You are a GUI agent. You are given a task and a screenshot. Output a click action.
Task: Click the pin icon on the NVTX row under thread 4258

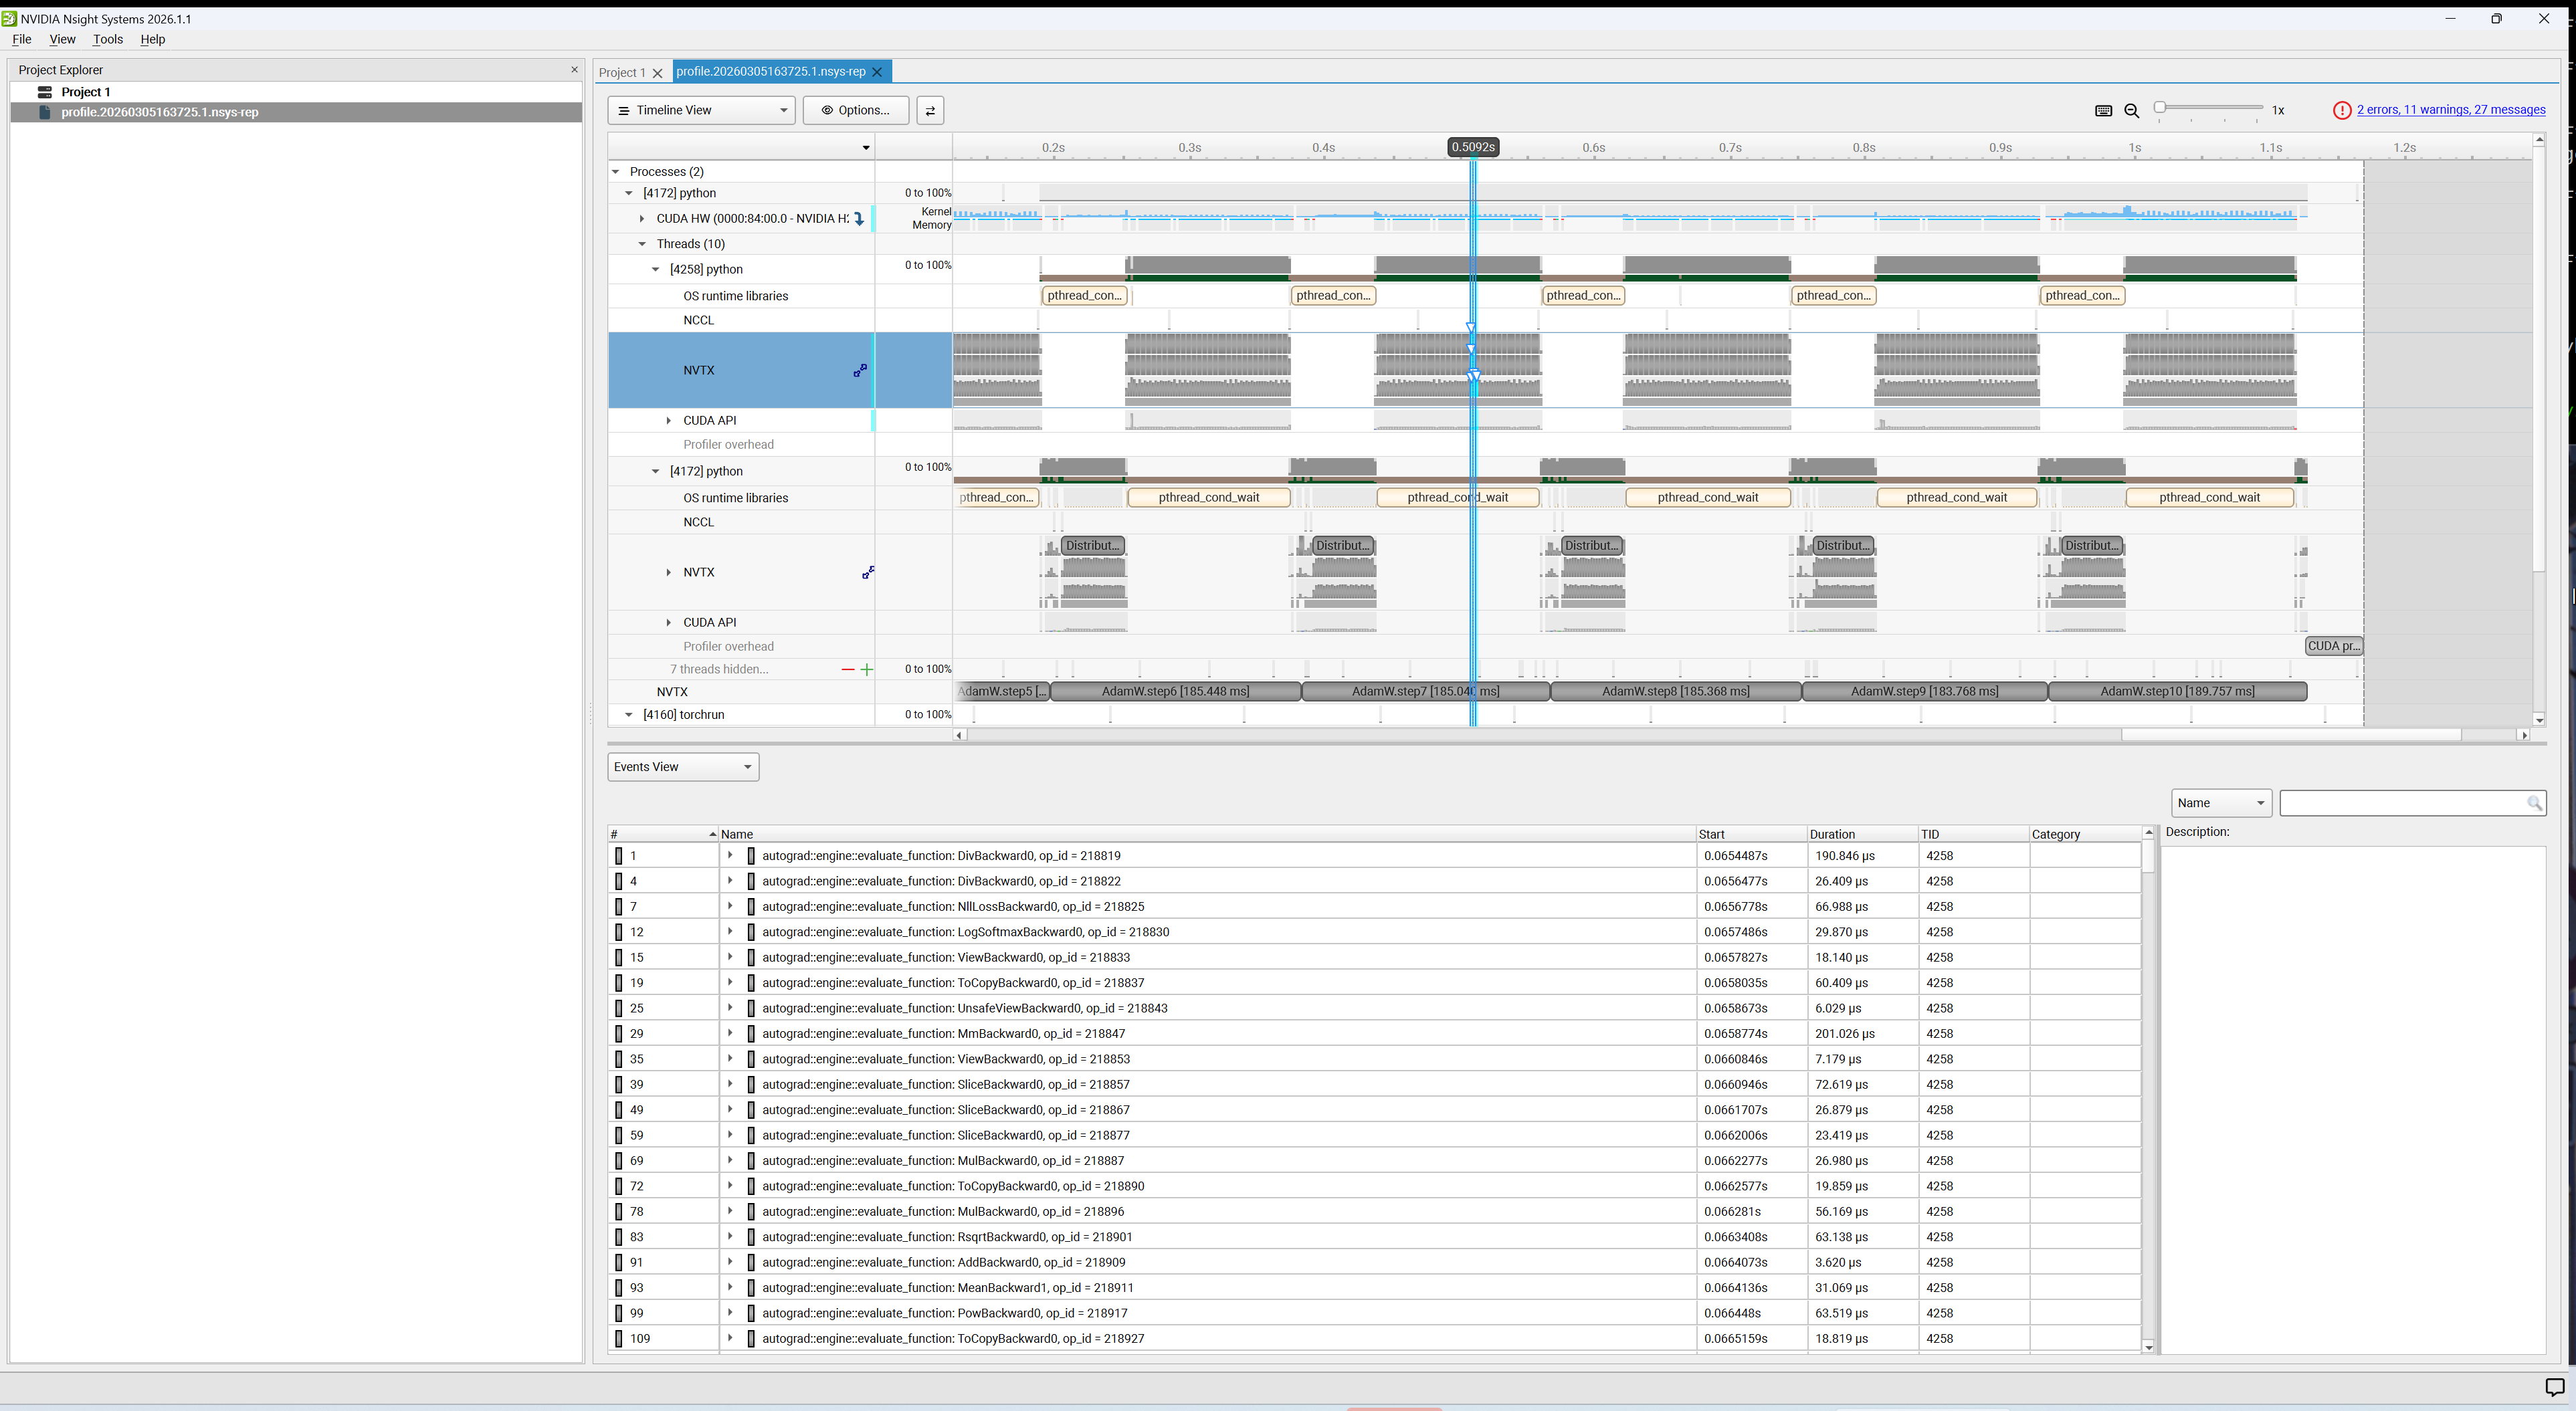point(860,370)
